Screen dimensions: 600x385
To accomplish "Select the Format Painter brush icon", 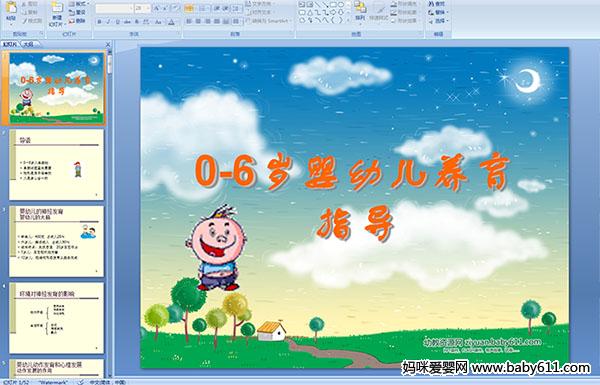I will coord(24,21).
